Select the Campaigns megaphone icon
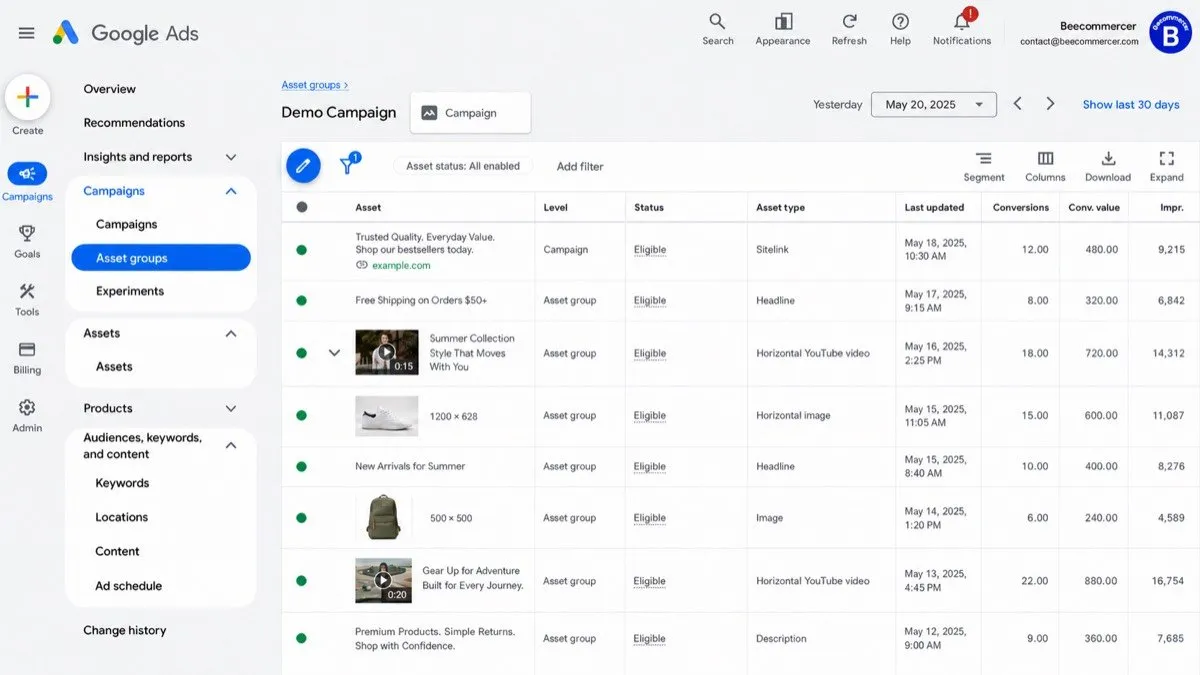The image size is (1200, 675). click(x=27, y=173)
